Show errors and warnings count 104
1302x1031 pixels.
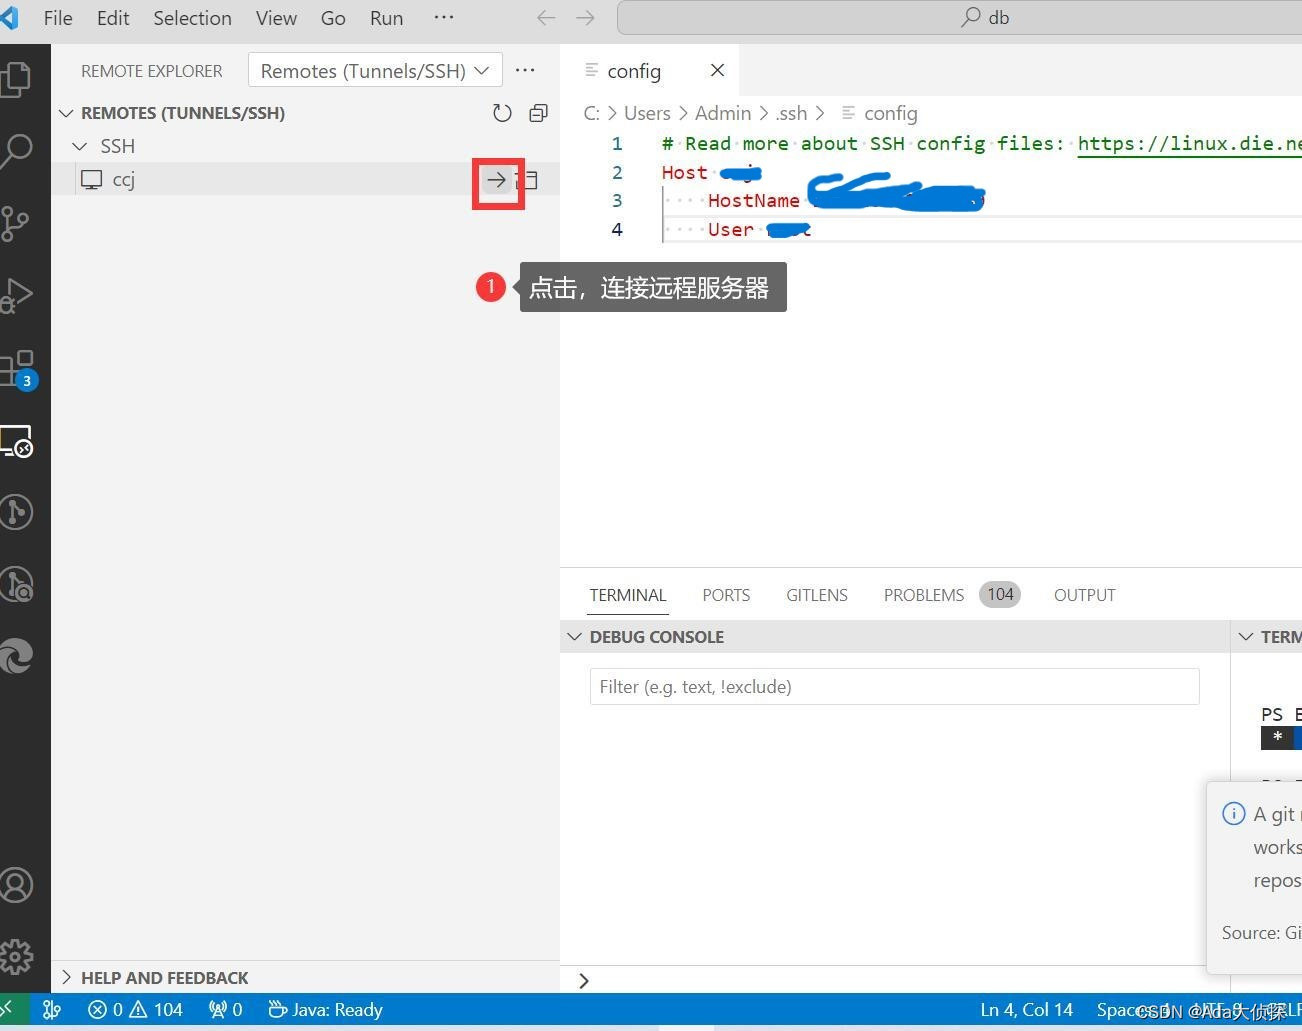coord(135,1010)
